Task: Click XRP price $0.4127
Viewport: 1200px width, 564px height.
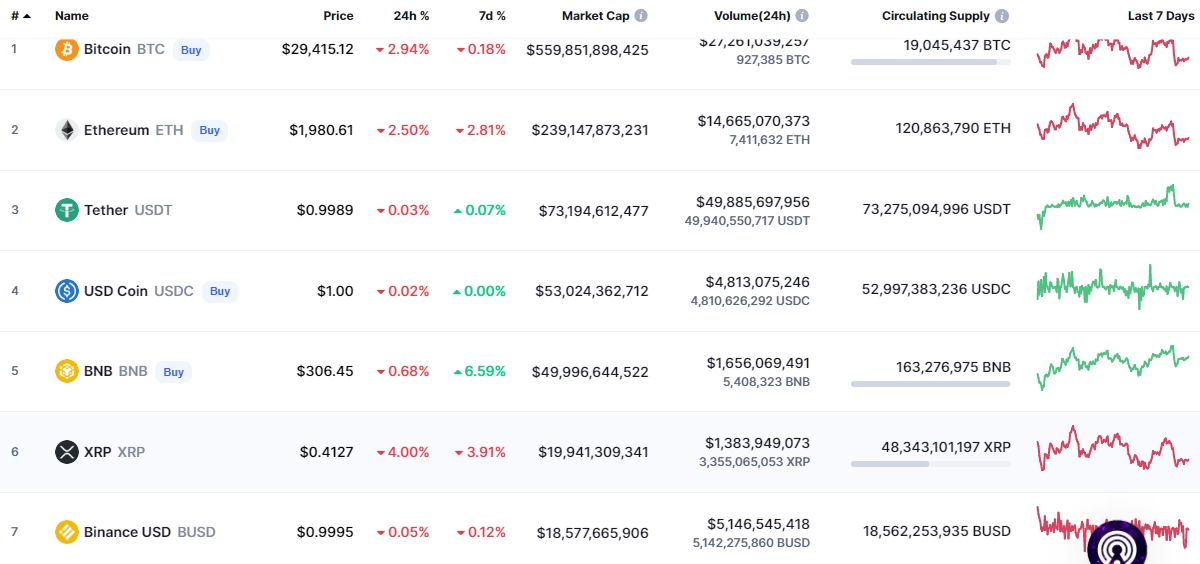Action: (x=326, y=452)
